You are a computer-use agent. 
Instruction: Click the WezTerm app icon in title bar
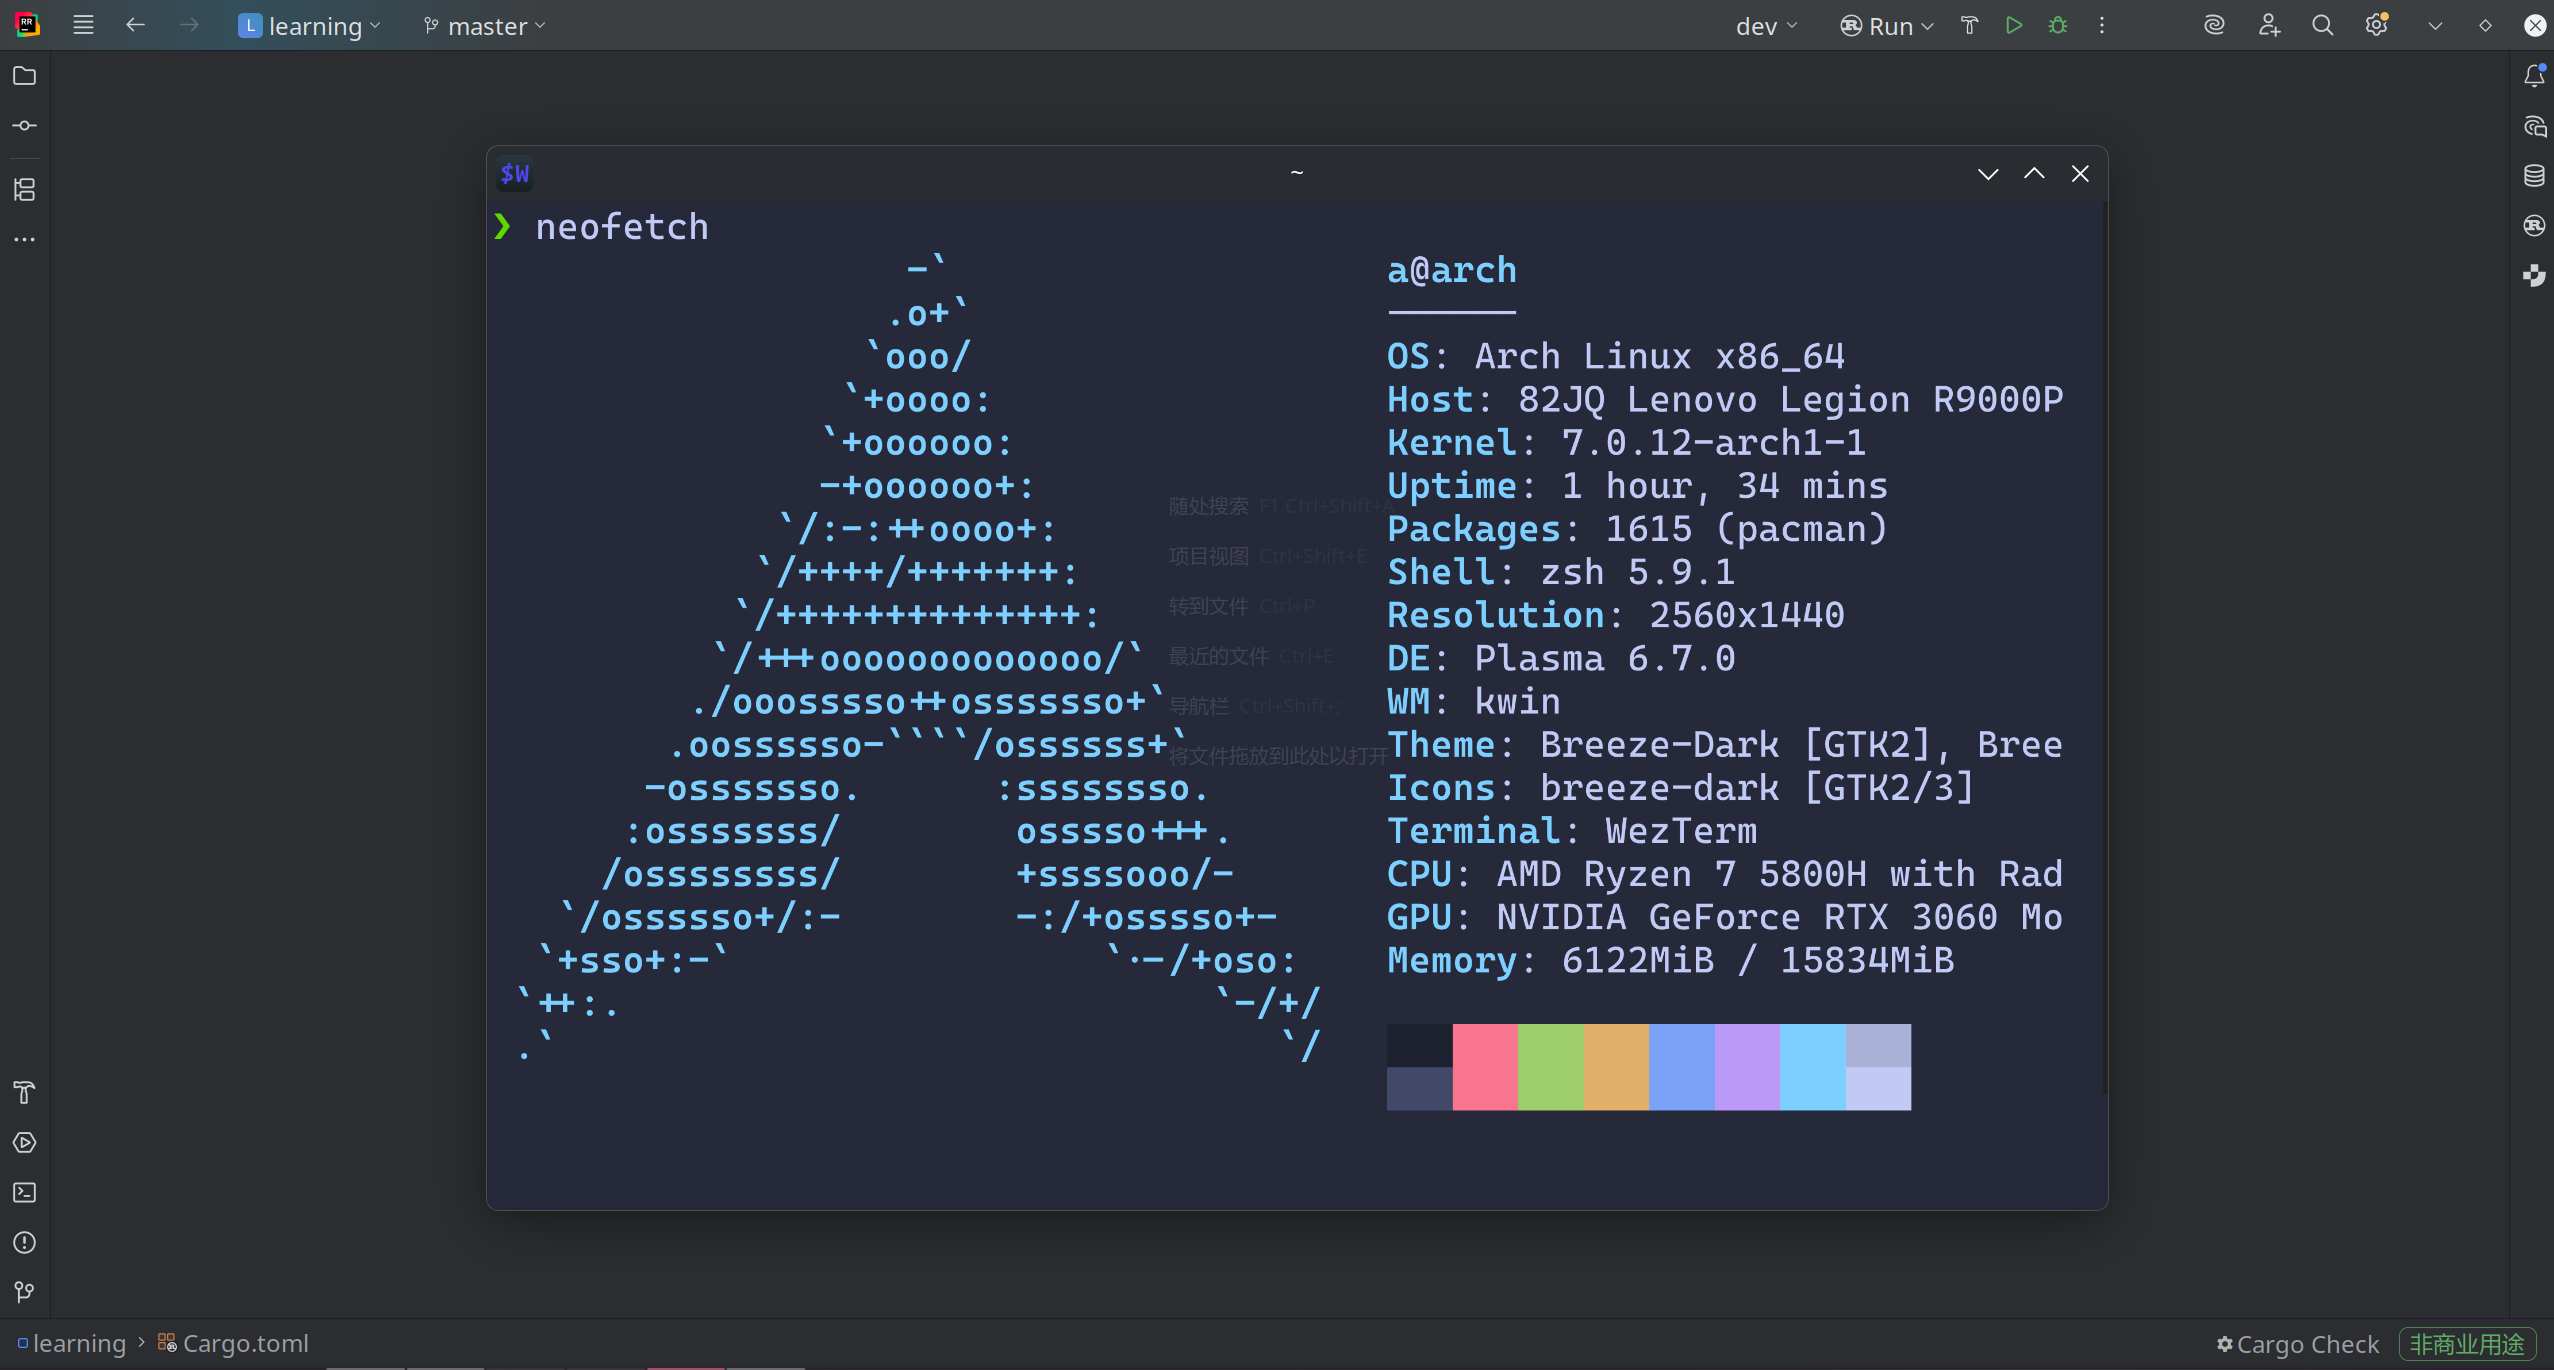click(515, 174)
